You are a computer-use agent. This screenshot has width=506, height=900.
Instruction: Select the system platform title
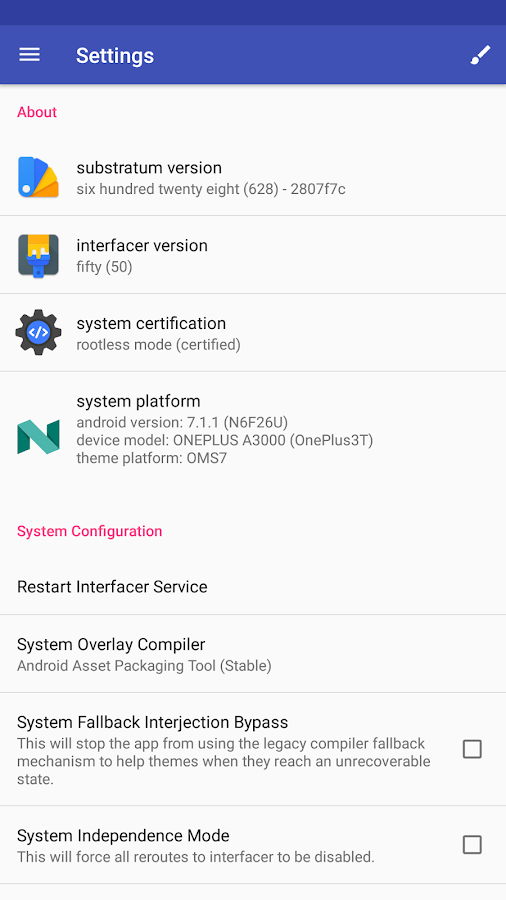tap(138, 401)
